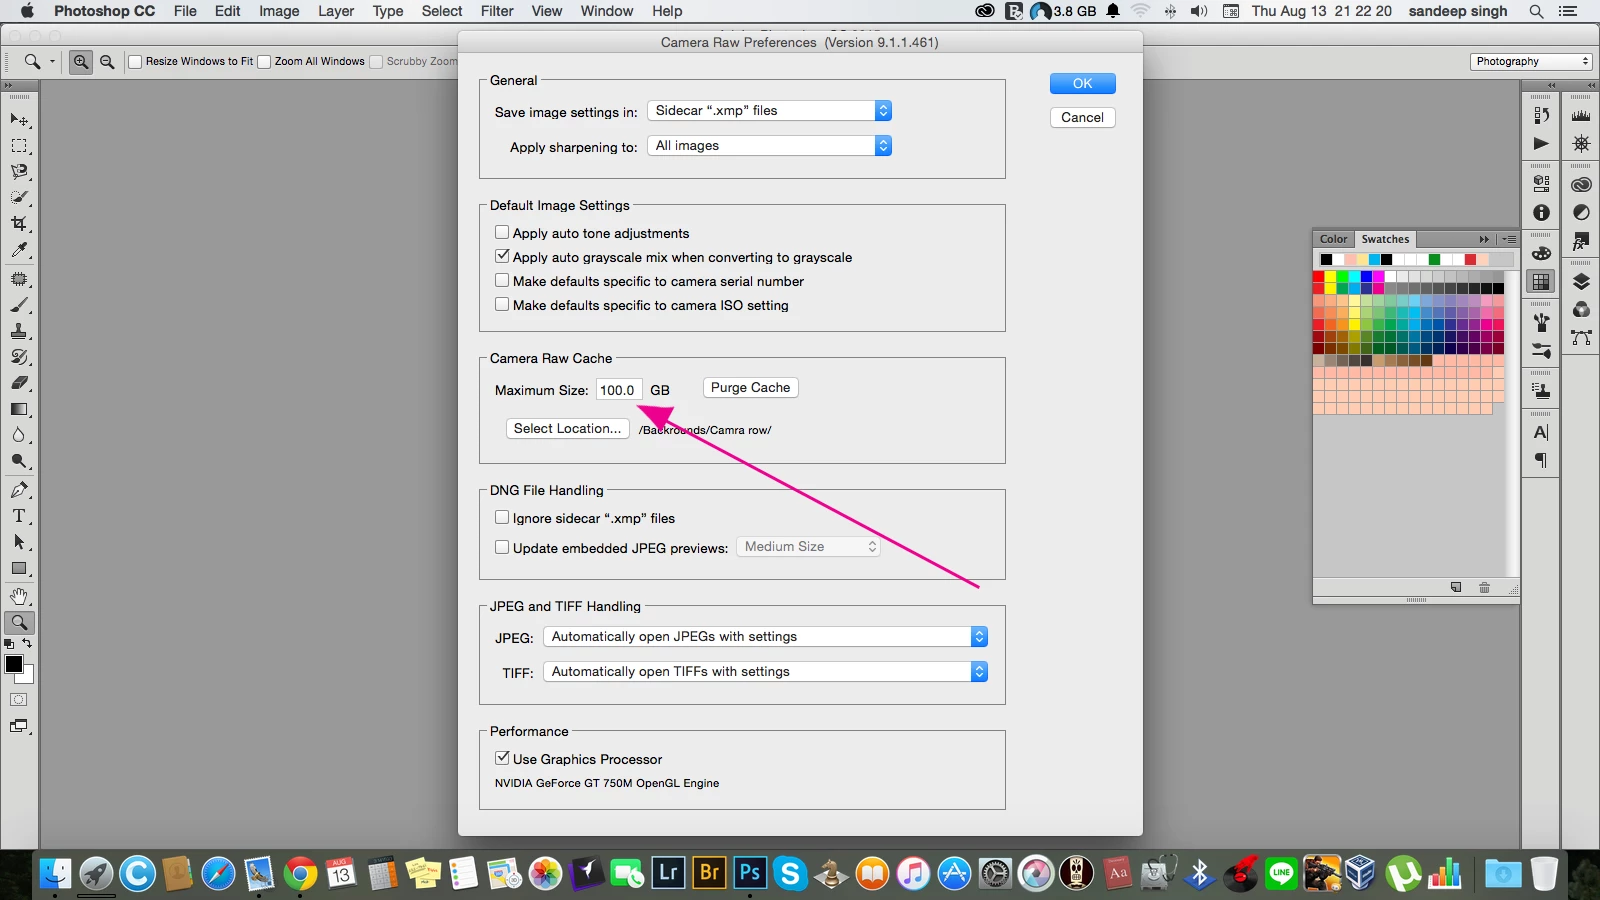Open the Save image settings in dropdown
The image size is (1600, 900).
pos(769,111)
